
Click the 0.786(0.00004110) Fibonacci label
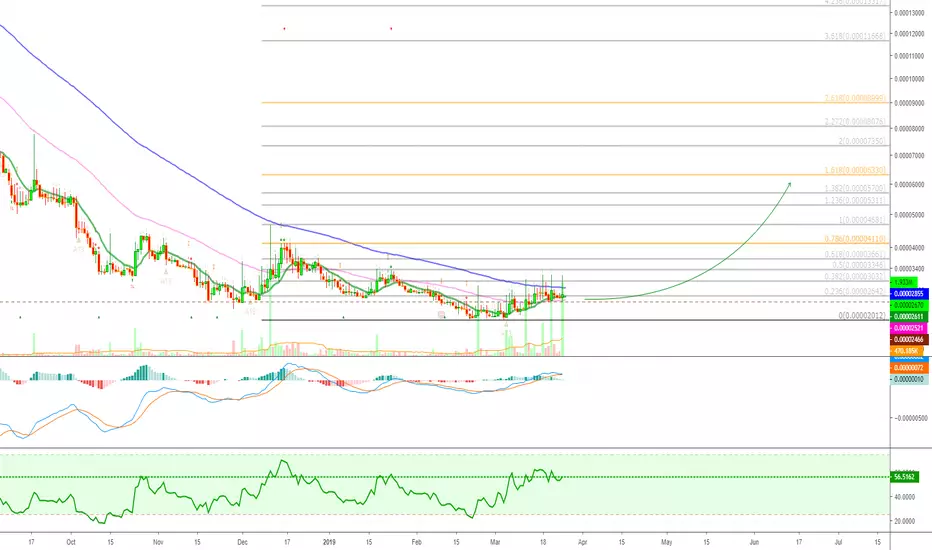click(x=855, y=239)
